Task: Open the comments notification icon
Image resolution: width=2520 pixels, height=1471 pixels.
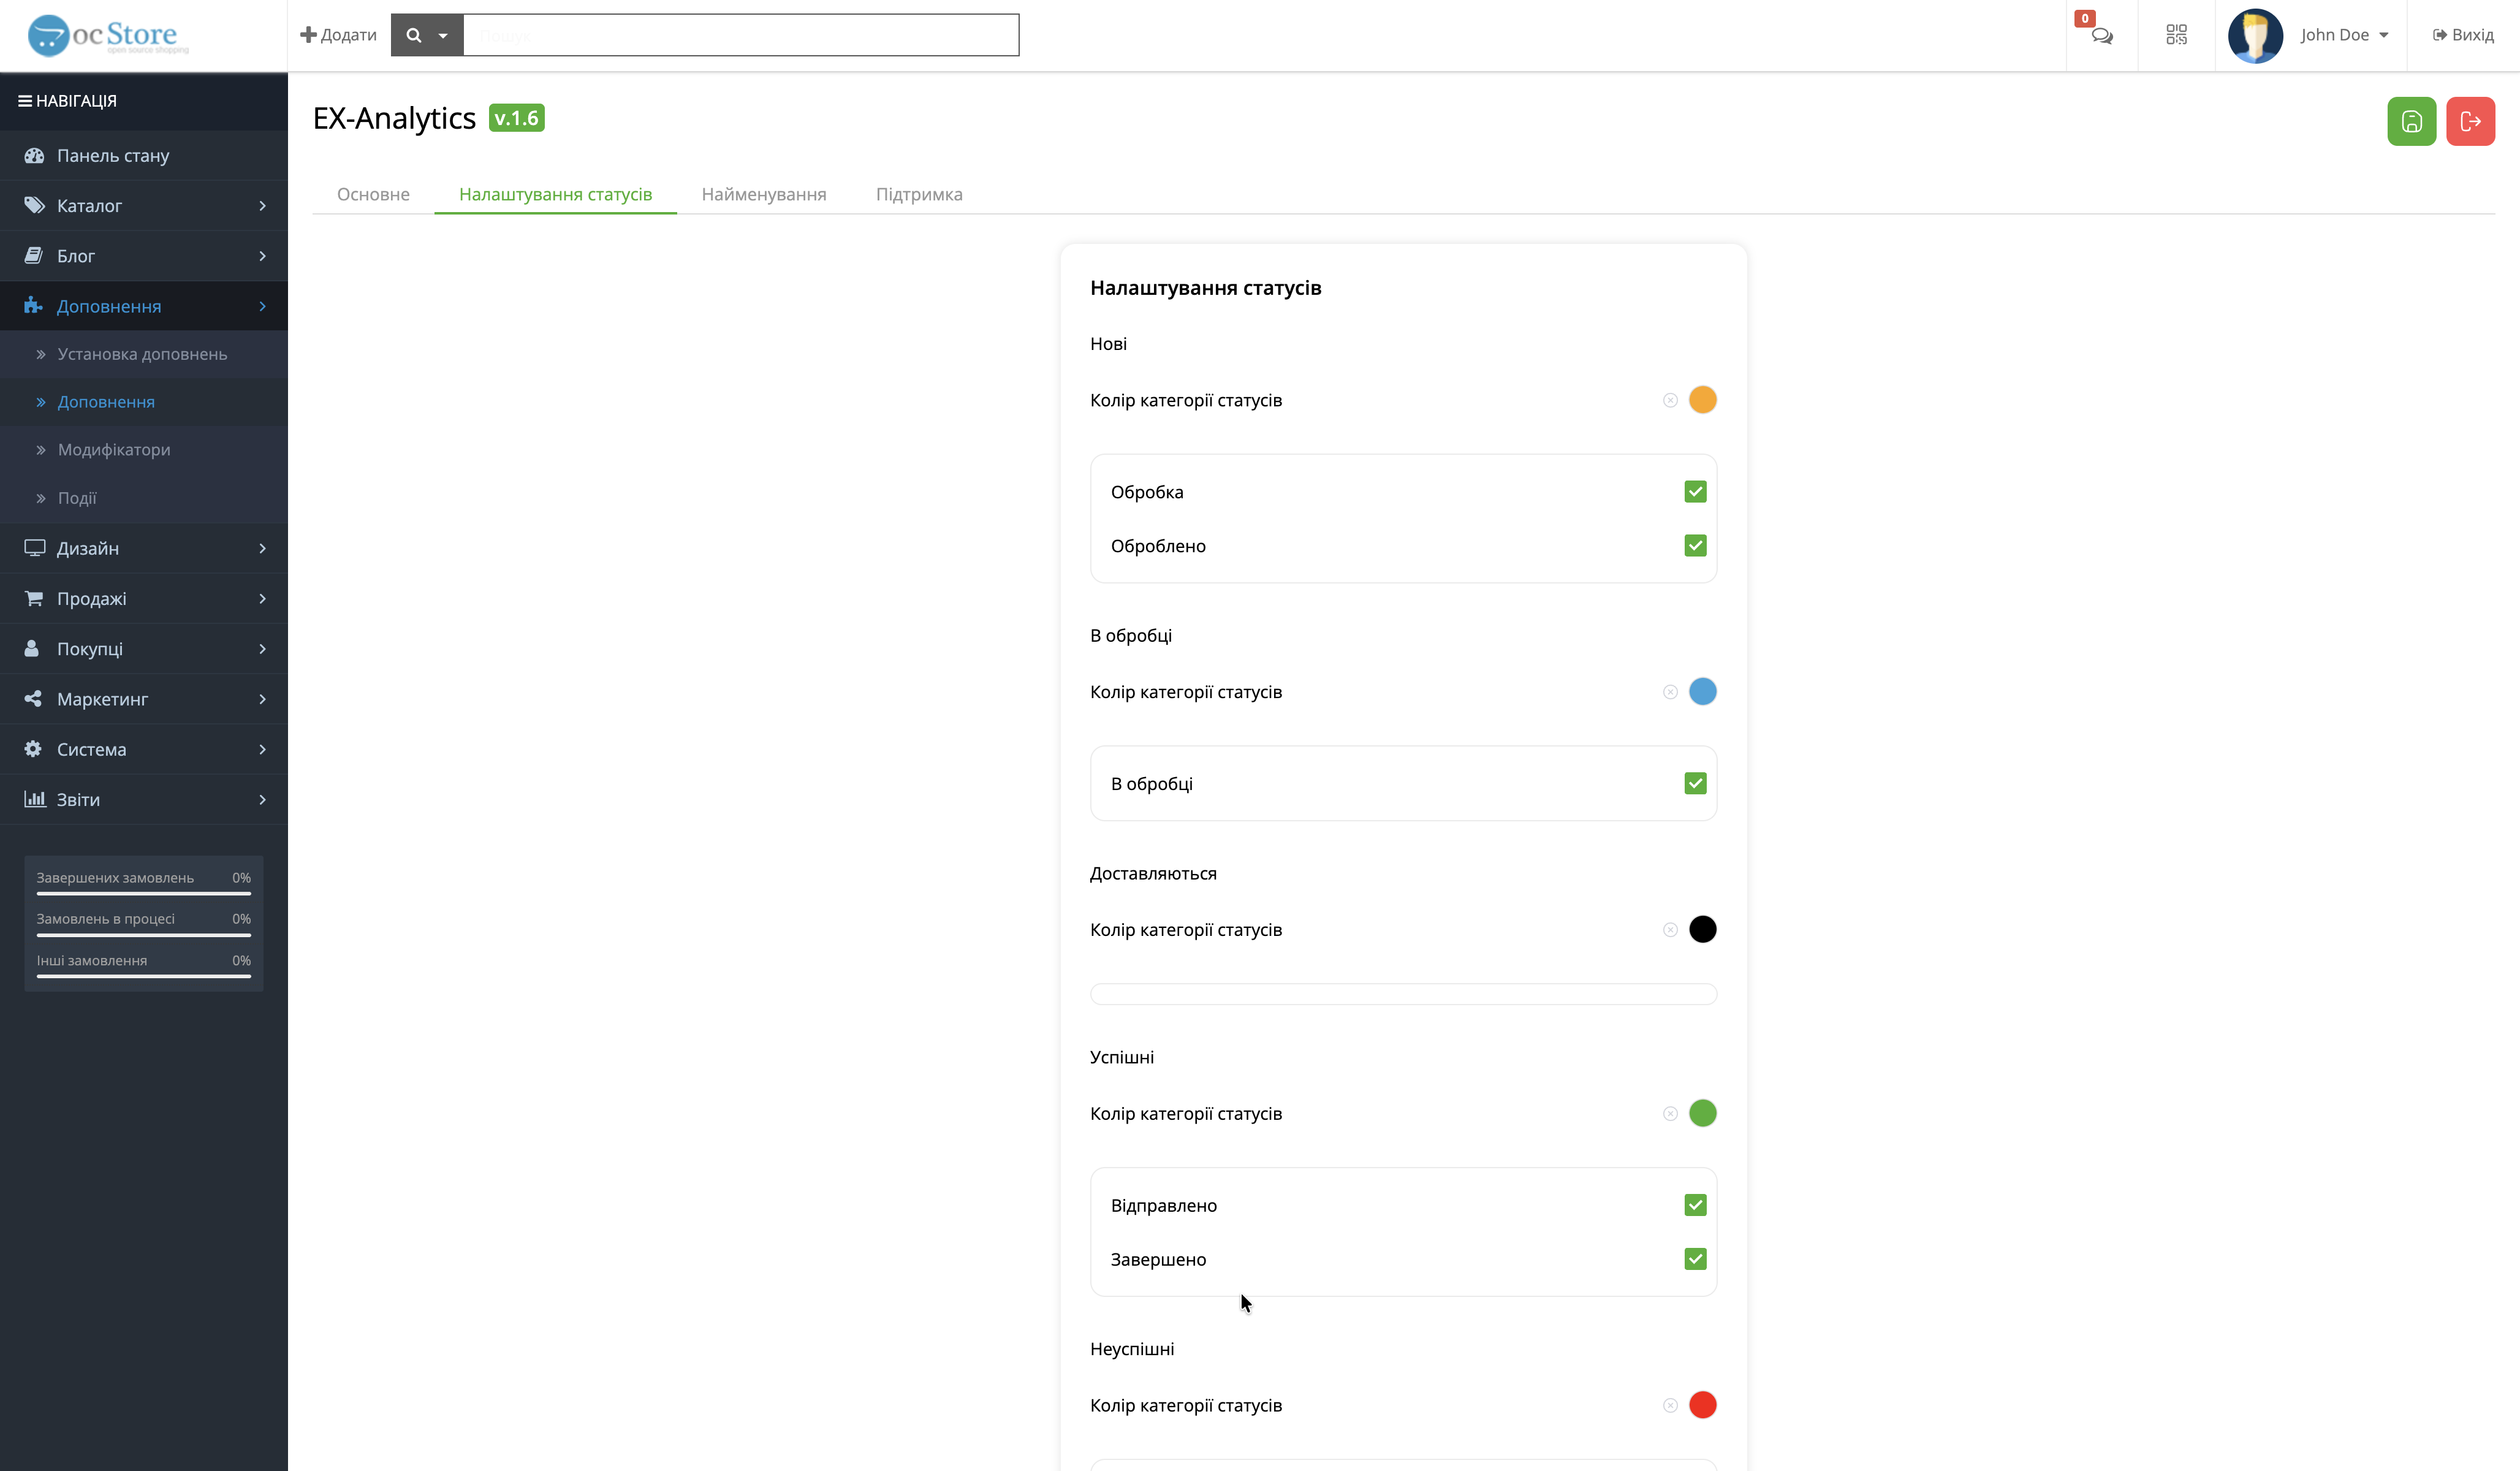Action: 2101,35
